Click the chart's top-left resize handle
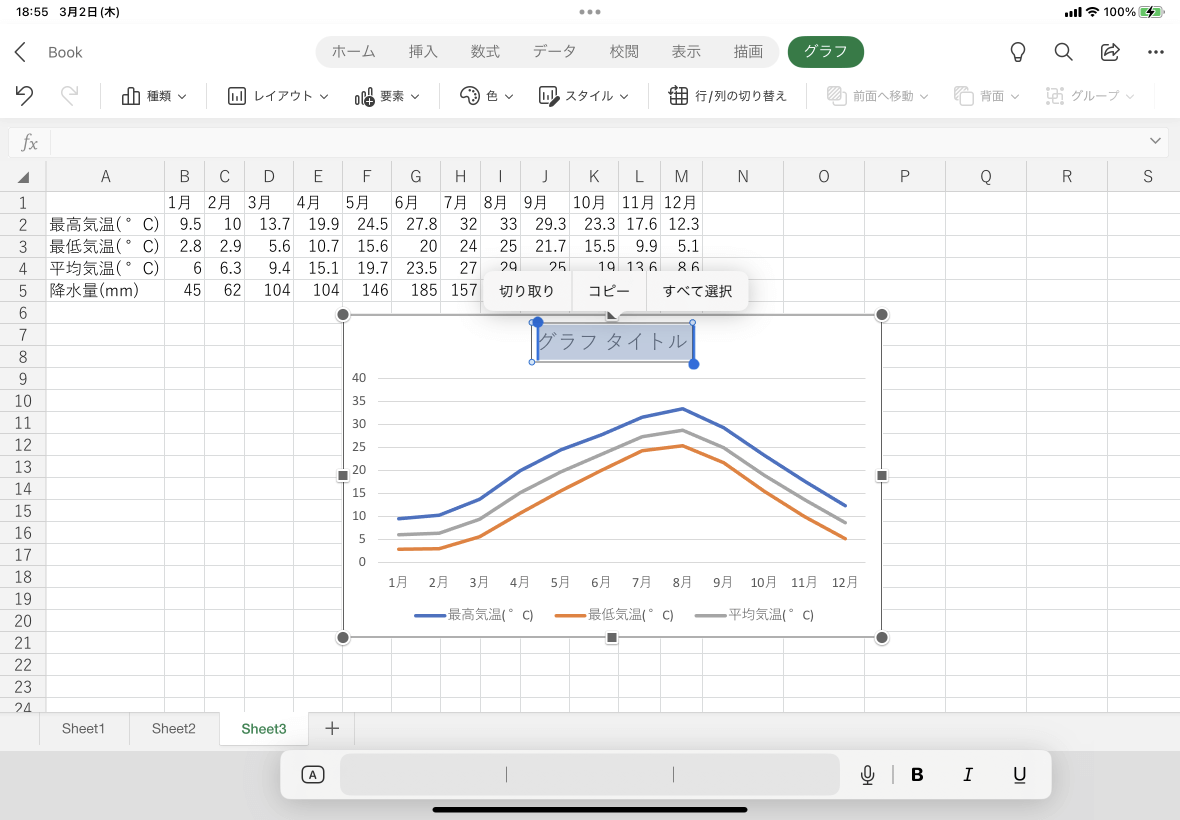 point(342,314)
